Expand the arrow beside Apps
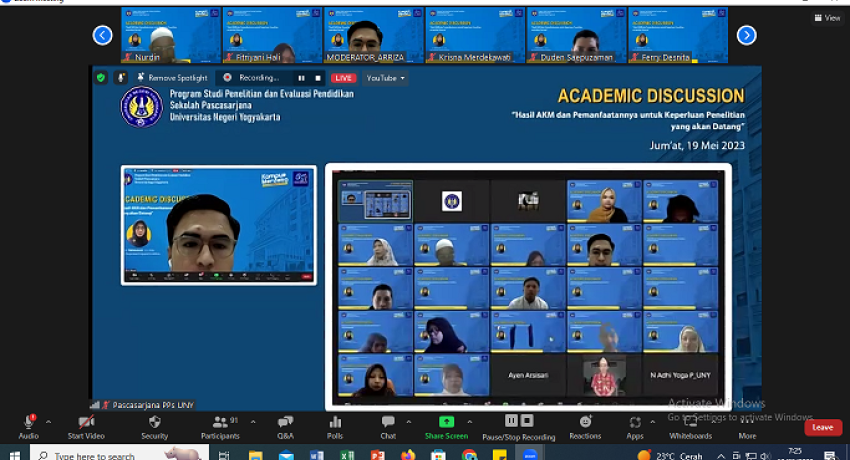 pyautogui.click(x=653, y=422)
